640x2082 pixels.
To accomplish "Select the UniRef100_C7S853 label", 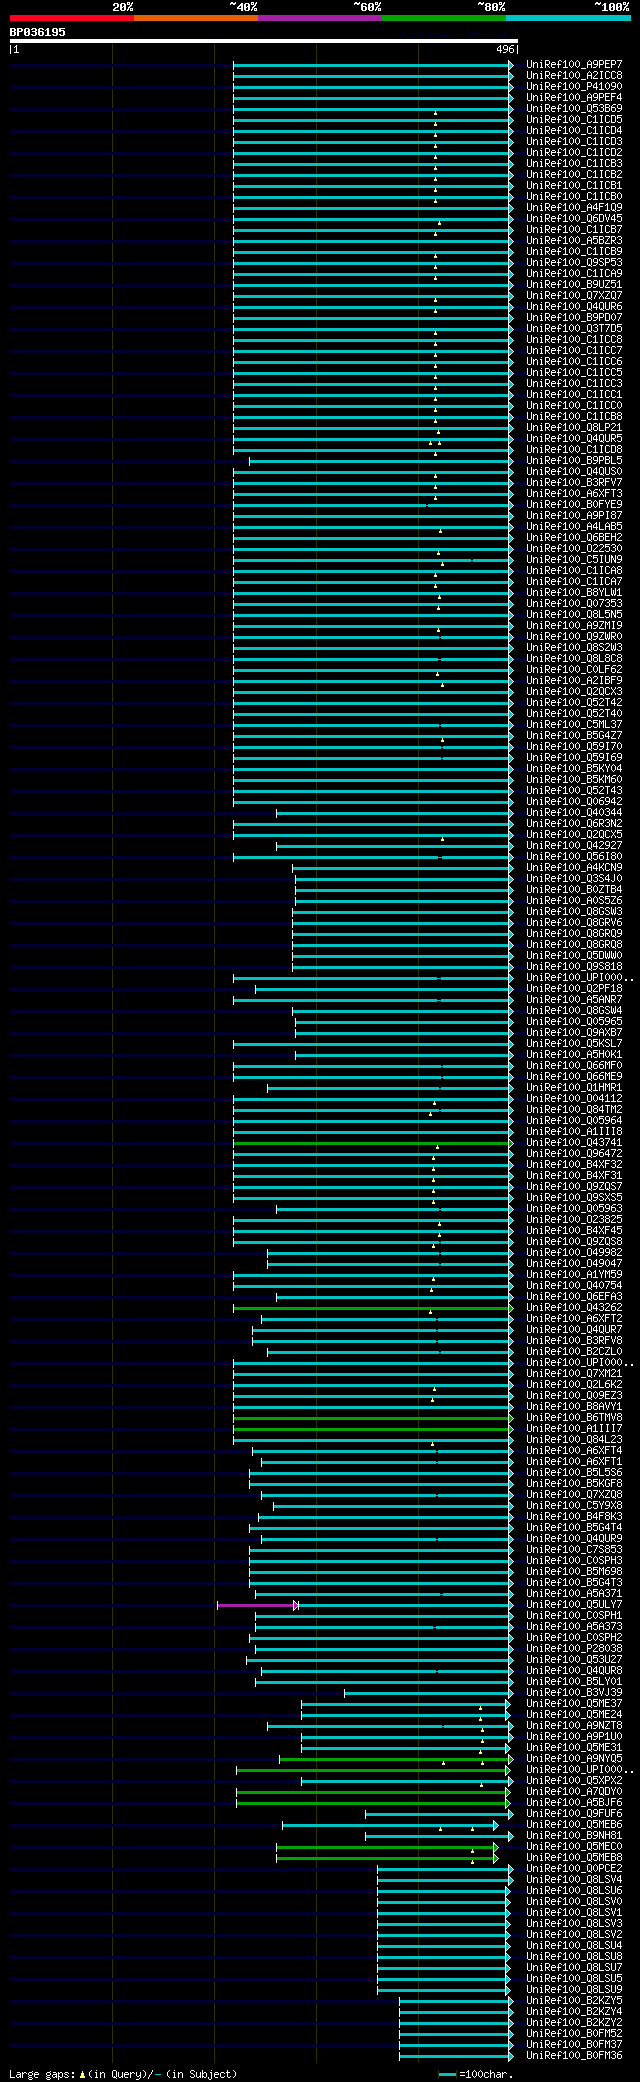I will (574, 1549).
